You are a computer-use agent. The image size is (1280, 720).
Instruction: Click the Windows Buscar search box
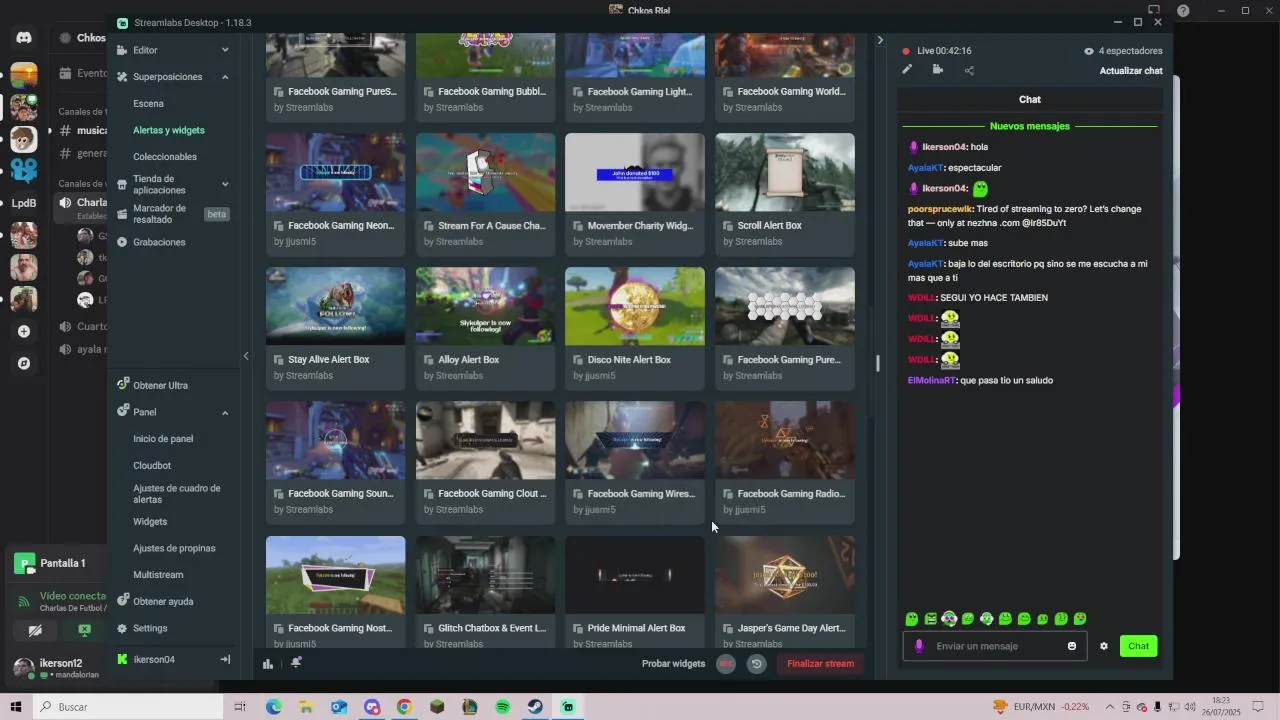[x=128, y=707]
